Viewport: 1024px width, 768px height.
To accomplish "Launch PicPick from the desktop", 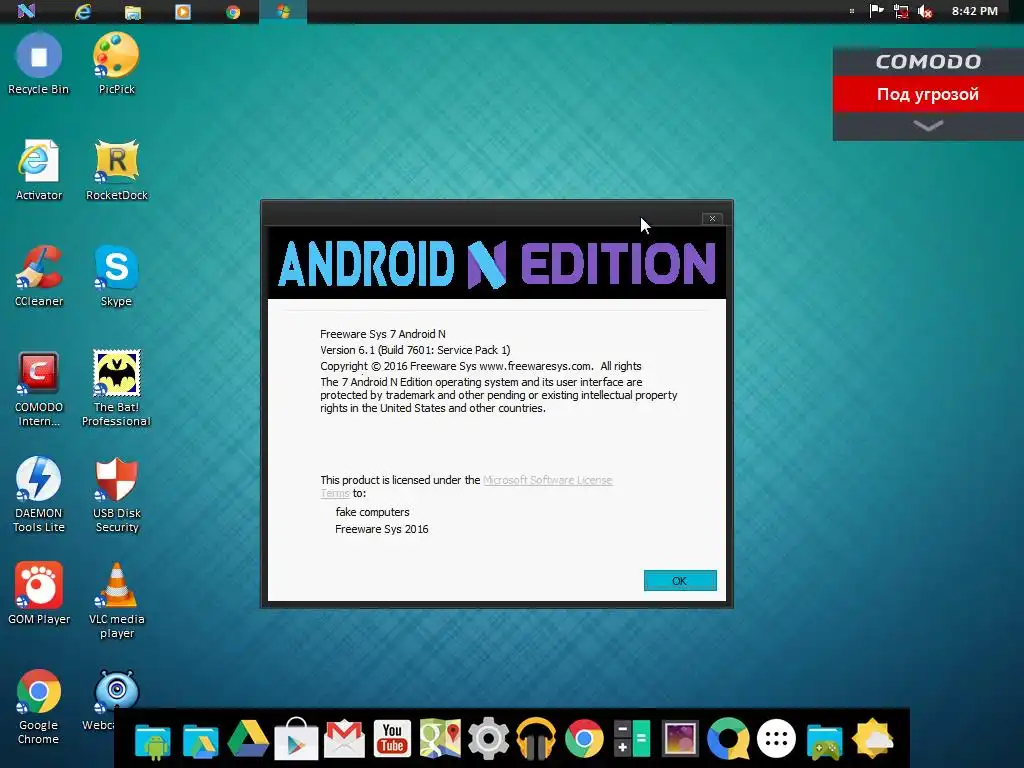I will 116,64.
